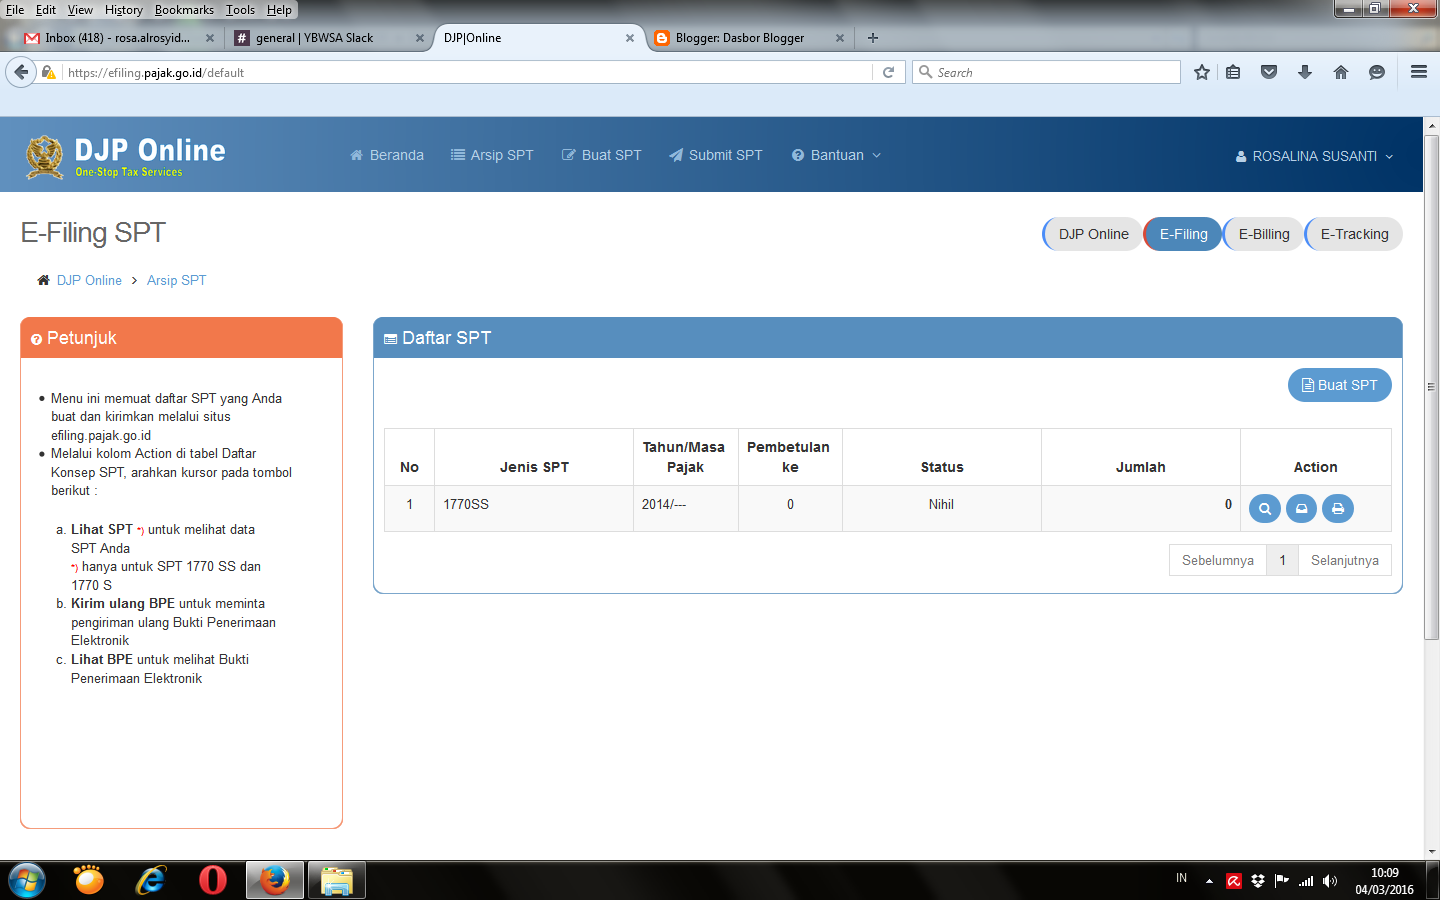This screenshot has width=1440, height=900.
Task: Click the Selanjutnya pagination button
Action: coord(1345,560)
